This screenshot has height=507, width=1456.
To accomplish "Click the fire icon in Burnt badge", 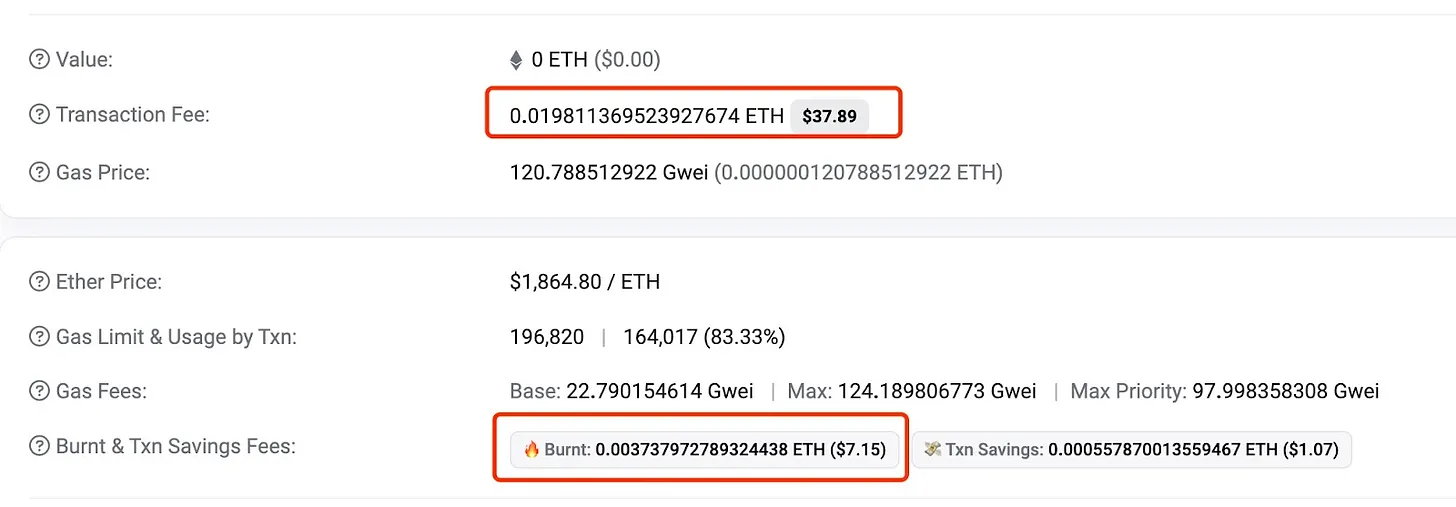I will 531,450.
